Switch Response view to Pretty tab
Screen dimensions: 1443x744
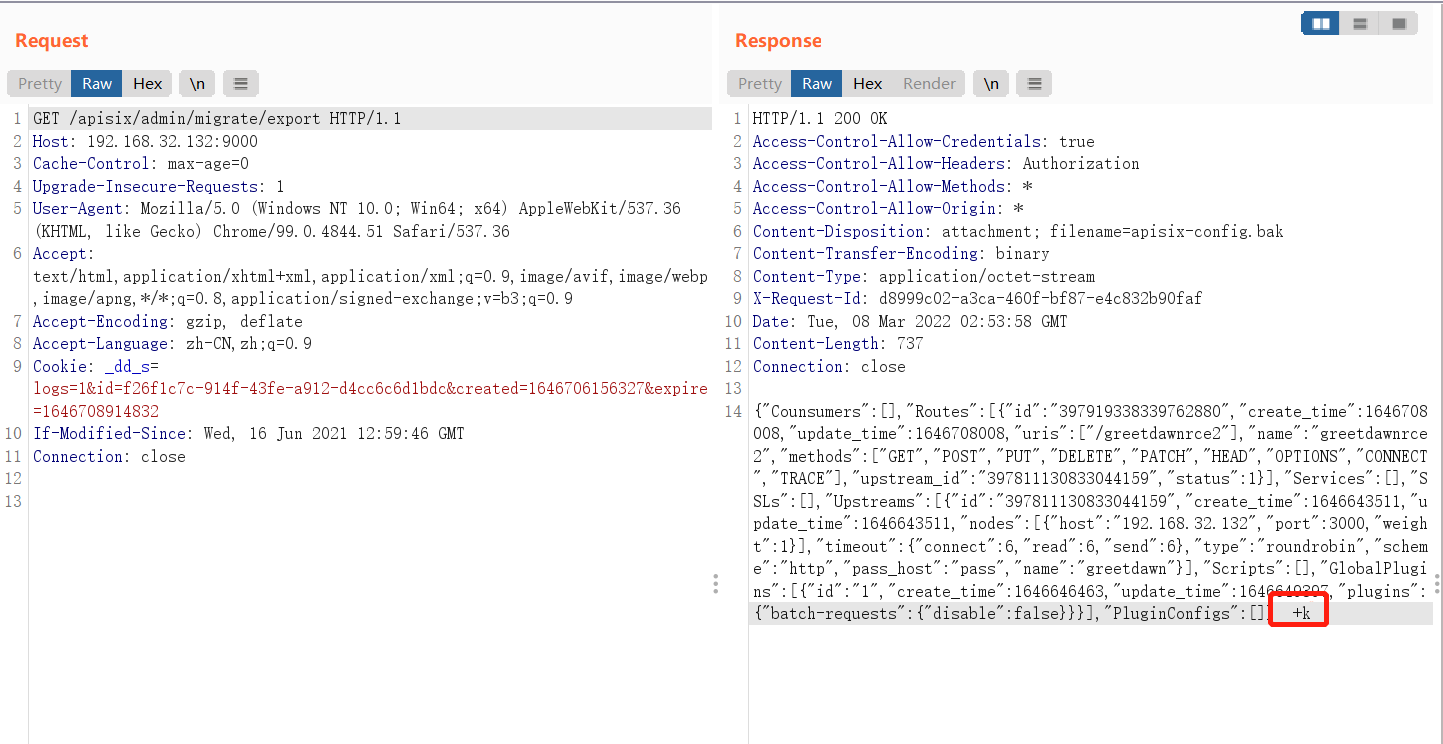click(x=760, y=84)
